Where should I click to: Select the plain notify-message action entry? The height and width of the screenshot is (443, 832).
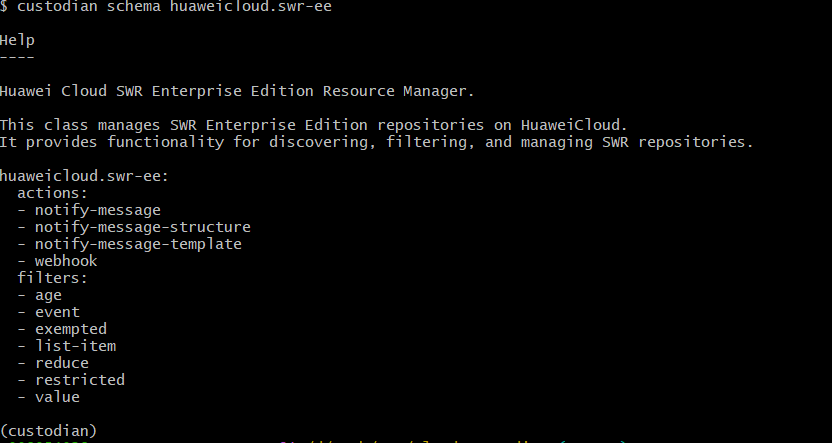point(97,210)
